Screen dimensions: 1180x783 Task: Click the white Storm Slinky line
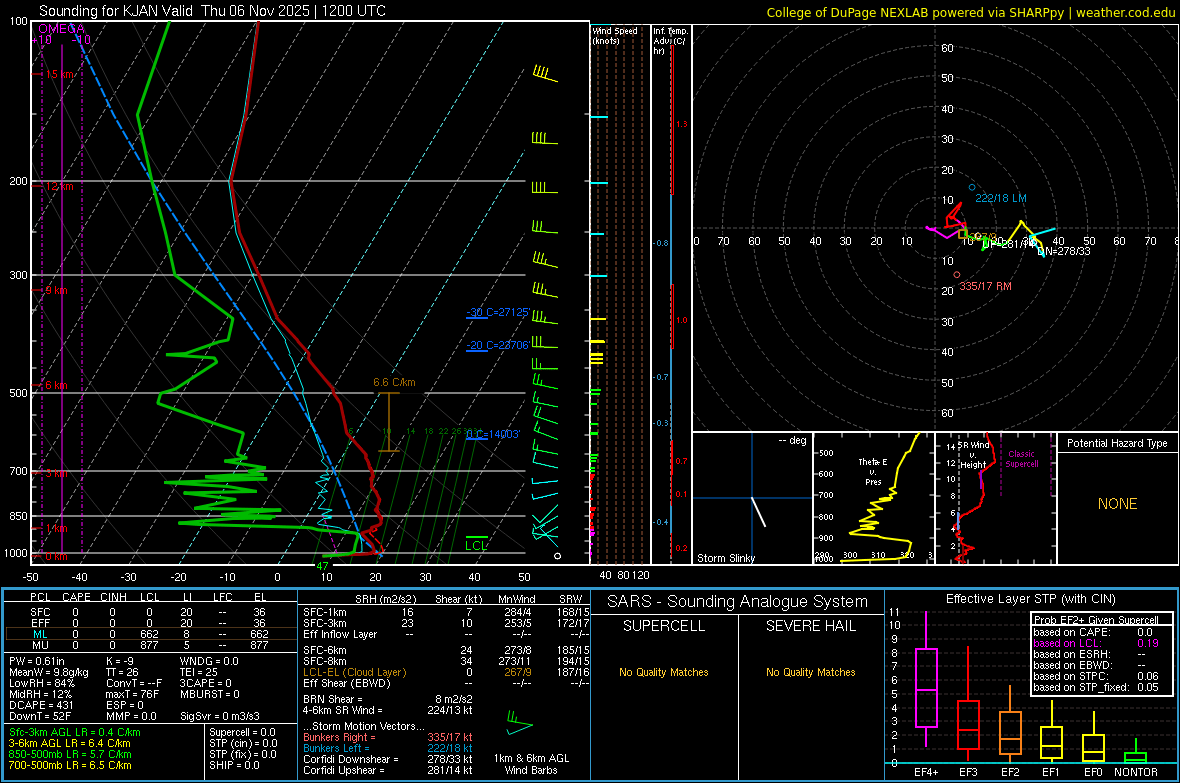[x=759, y=512]
